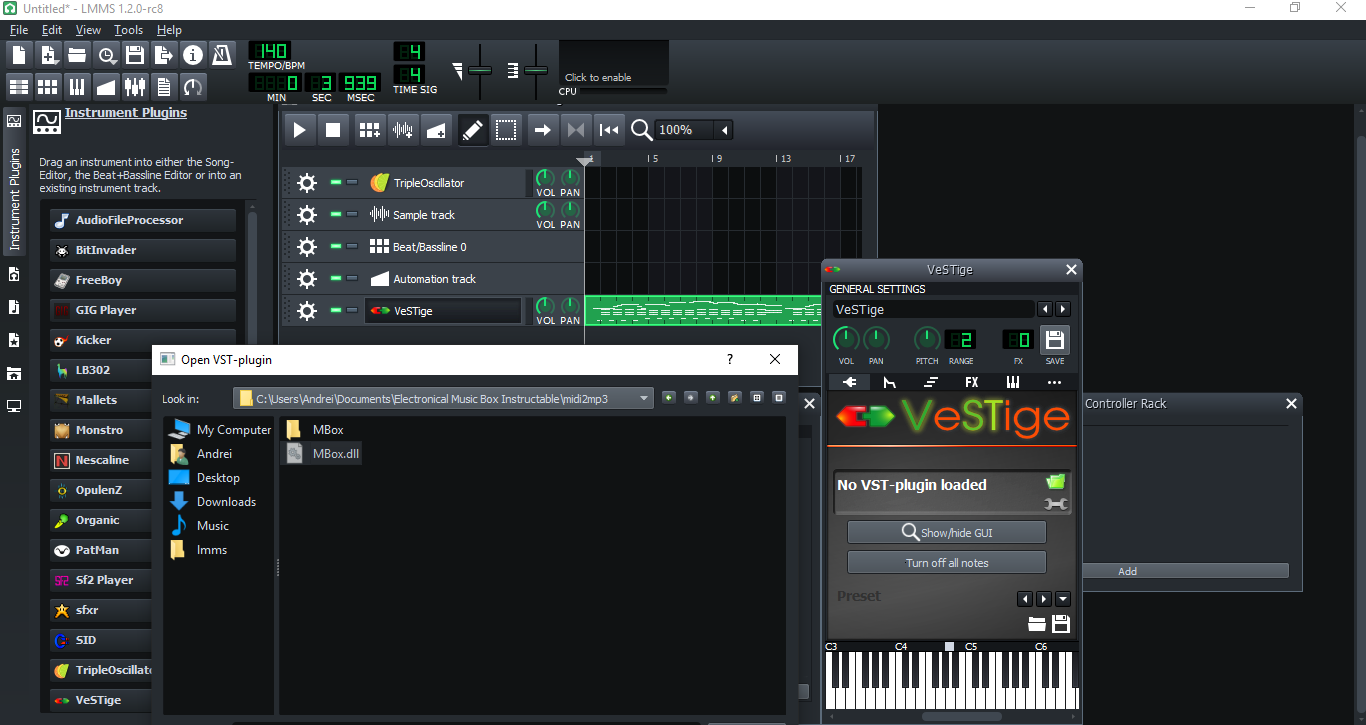
Task: Click Show/hide GUI button
Action: [947, 532]
